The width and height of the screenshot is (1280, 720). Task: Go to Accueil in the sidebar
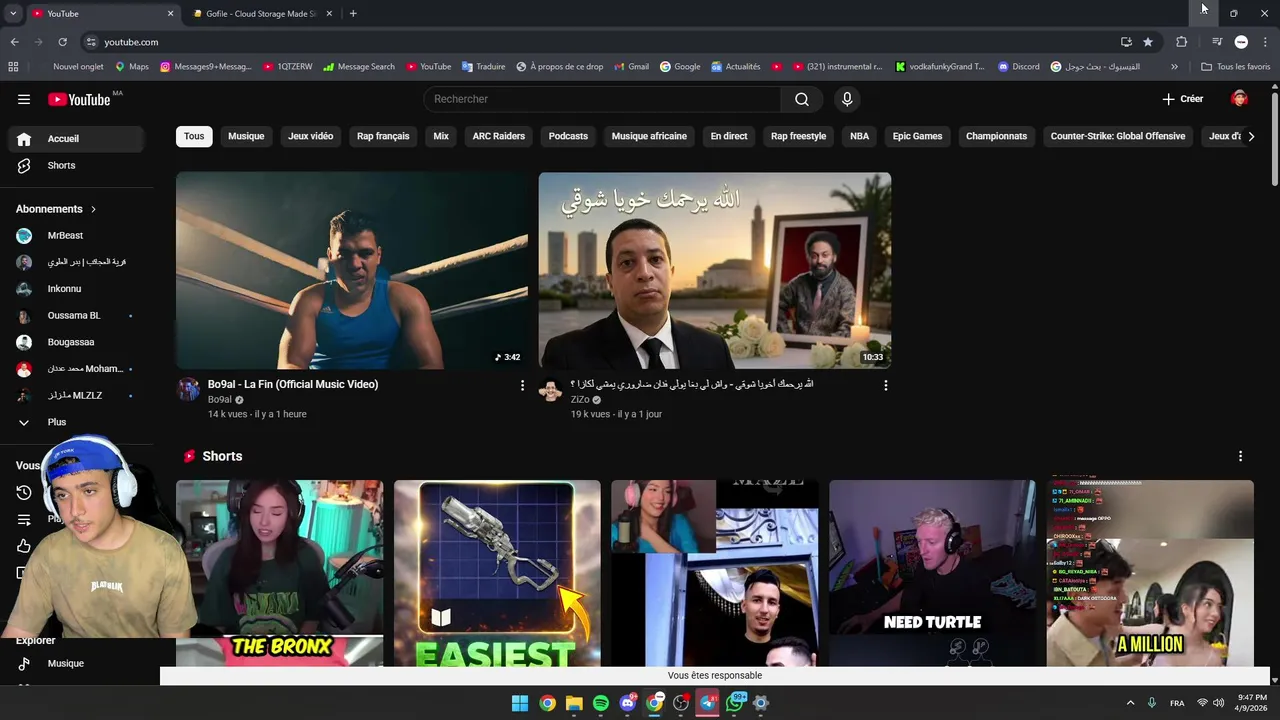pyautogui.click(x=74, y=139)
